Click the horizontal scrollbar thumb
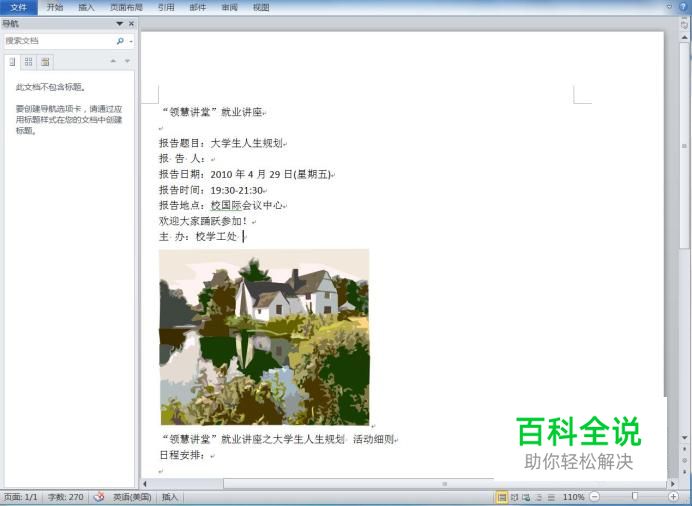 click(444, 484)
